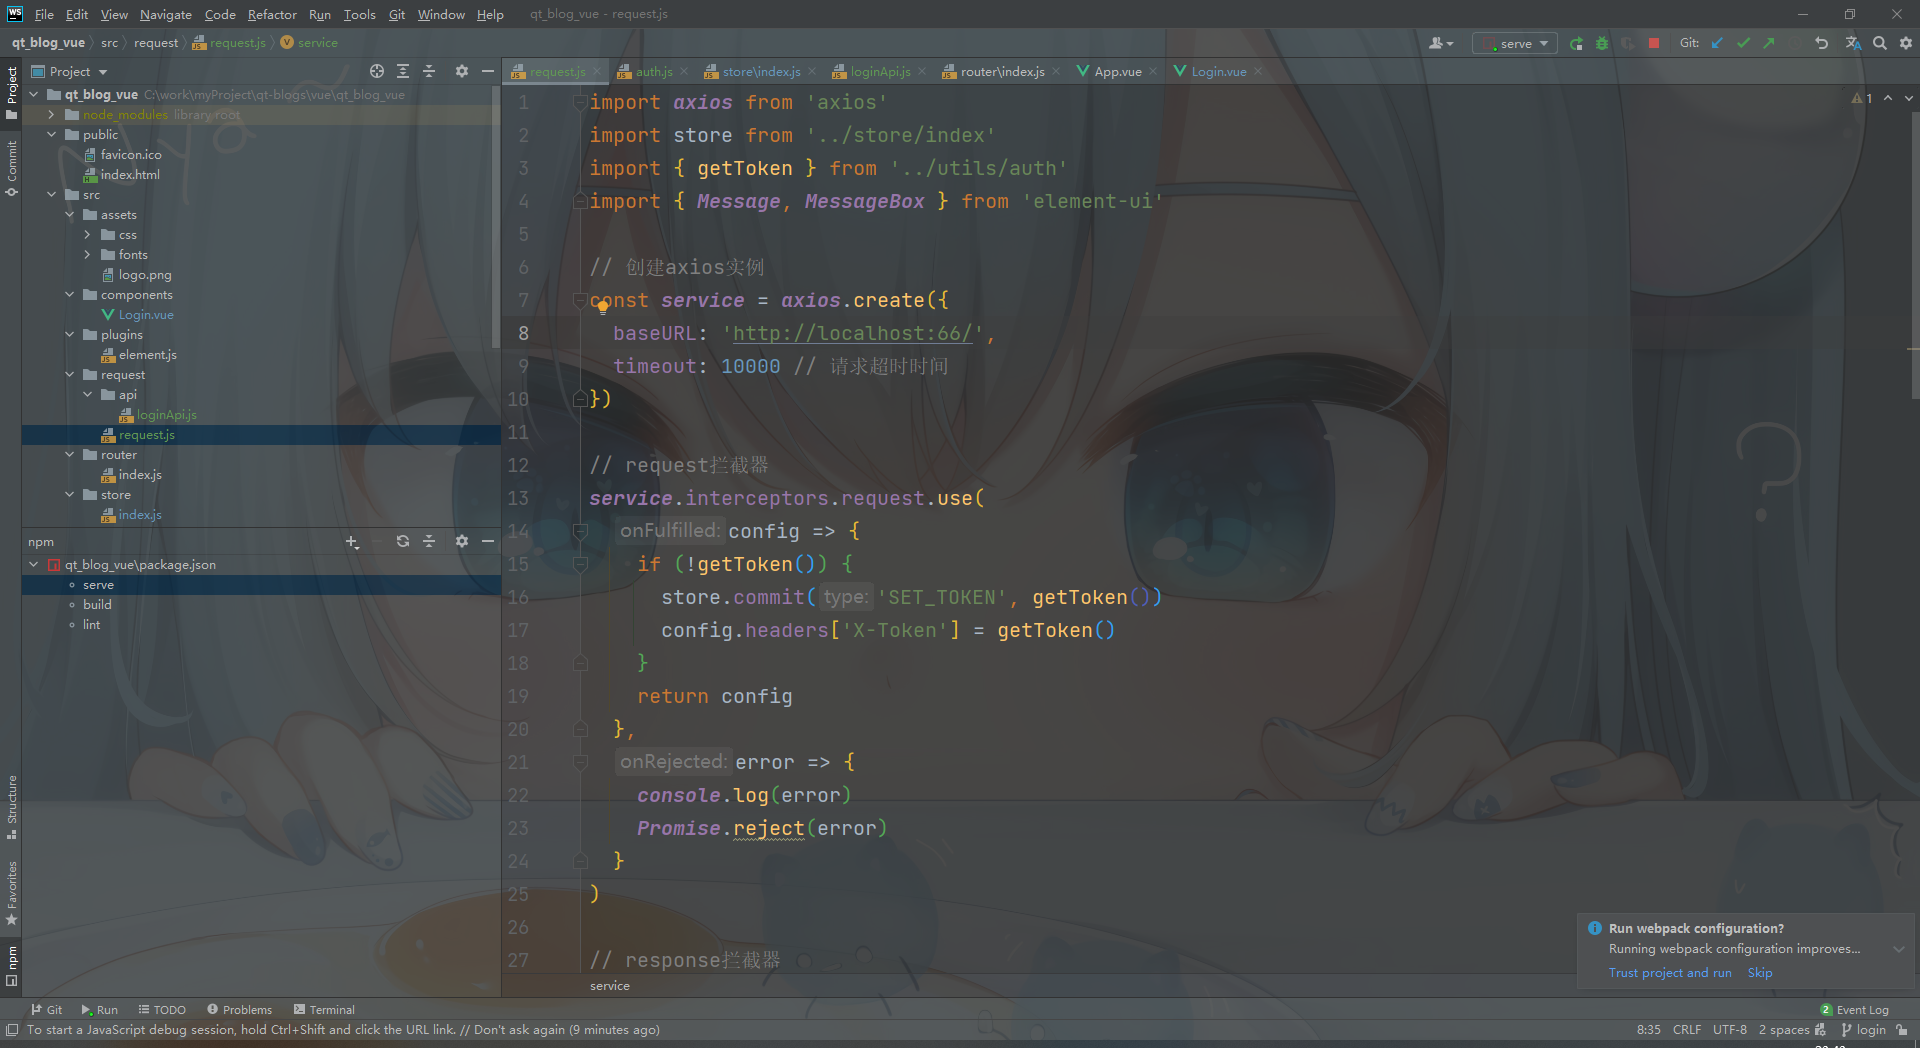Switch to loginApi.js editor tab
The image size is (1920, 1048).
[879, 72]
